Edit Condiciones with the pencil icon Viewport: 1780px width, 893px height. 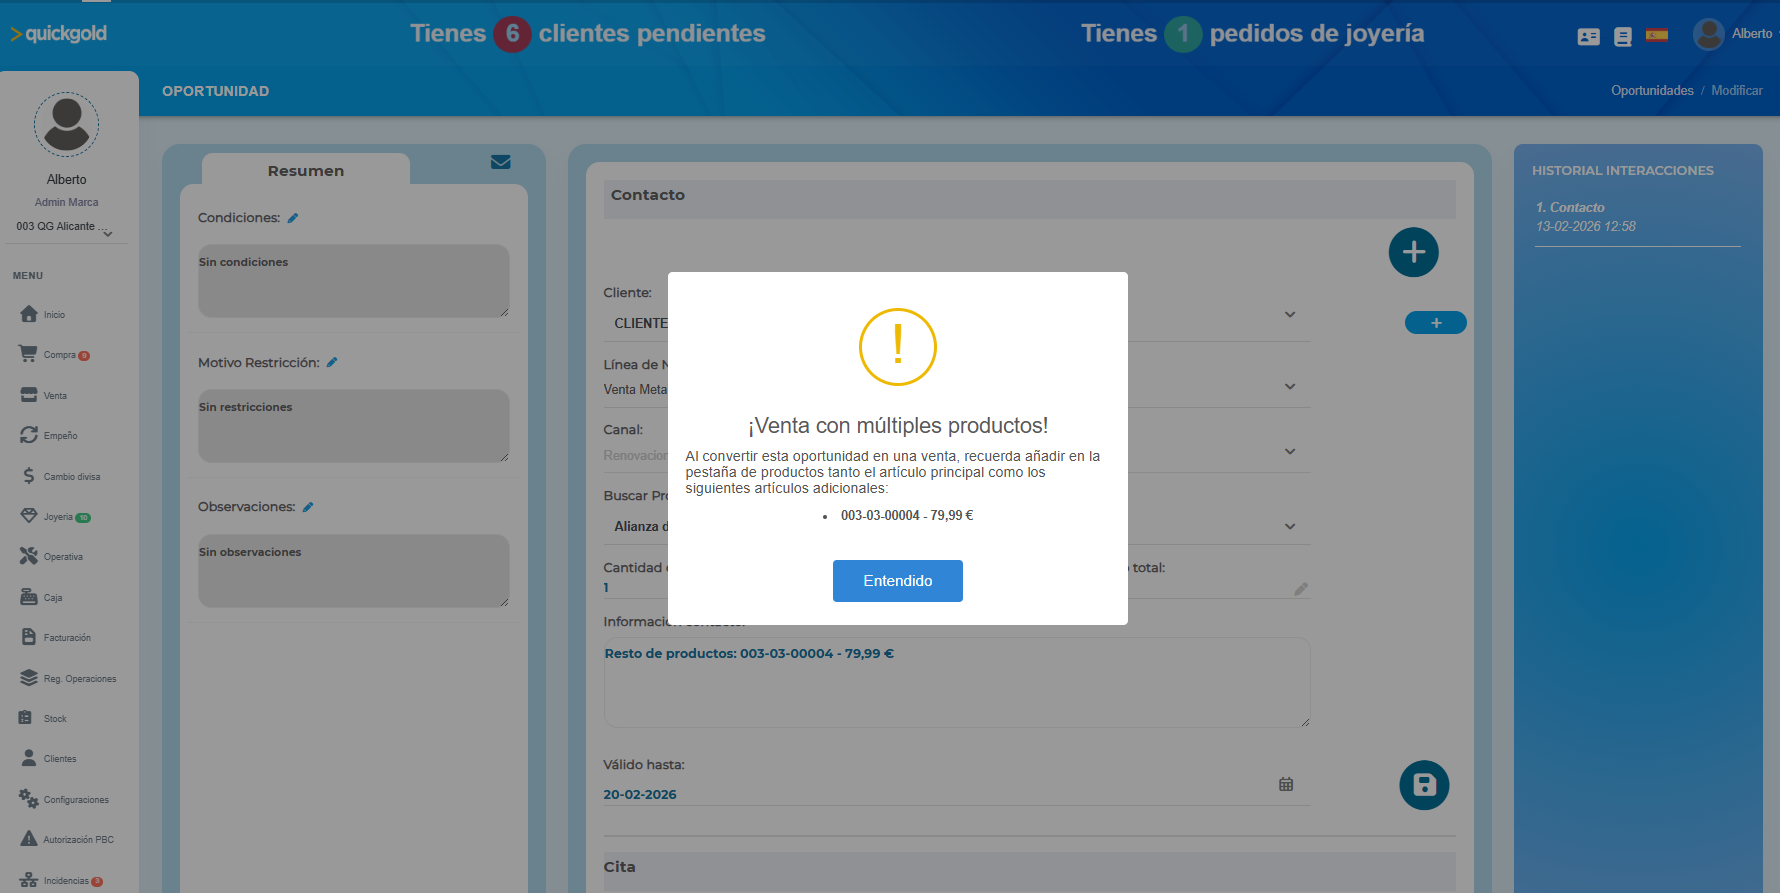coord(293,218)
